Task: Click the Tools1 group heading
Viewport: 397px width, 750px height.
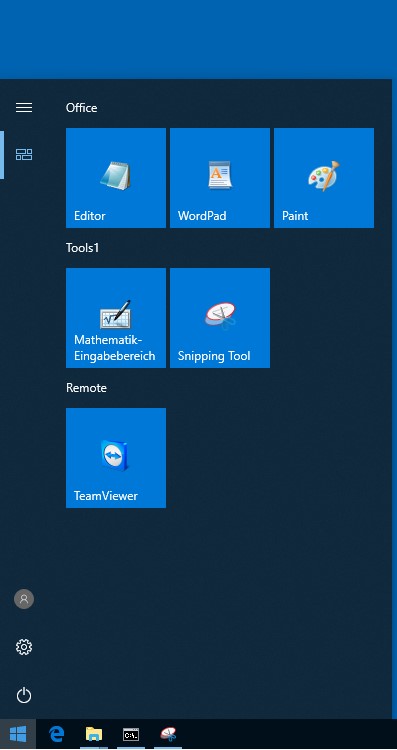Action: click(x=82, y=248)
